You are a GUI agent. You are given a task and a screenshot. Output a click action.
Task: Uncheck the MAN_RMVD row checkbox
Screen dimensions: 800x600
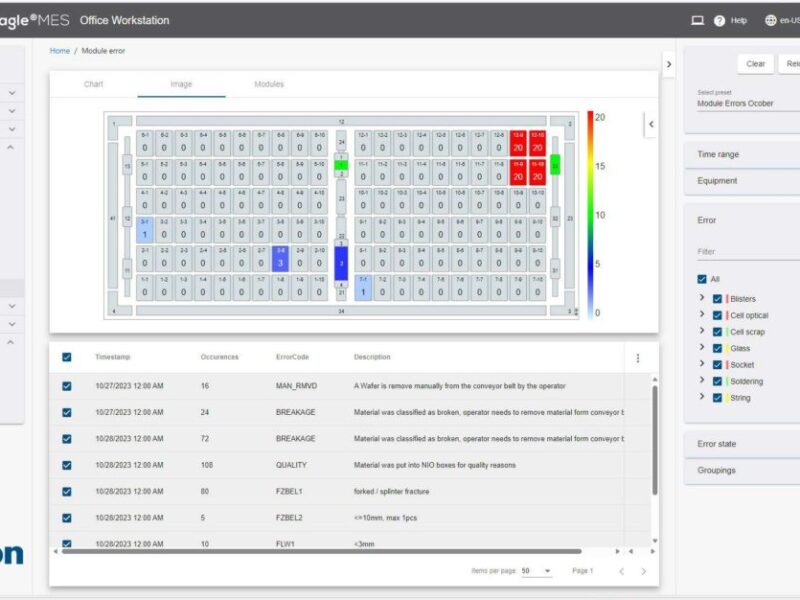(67, 386)
